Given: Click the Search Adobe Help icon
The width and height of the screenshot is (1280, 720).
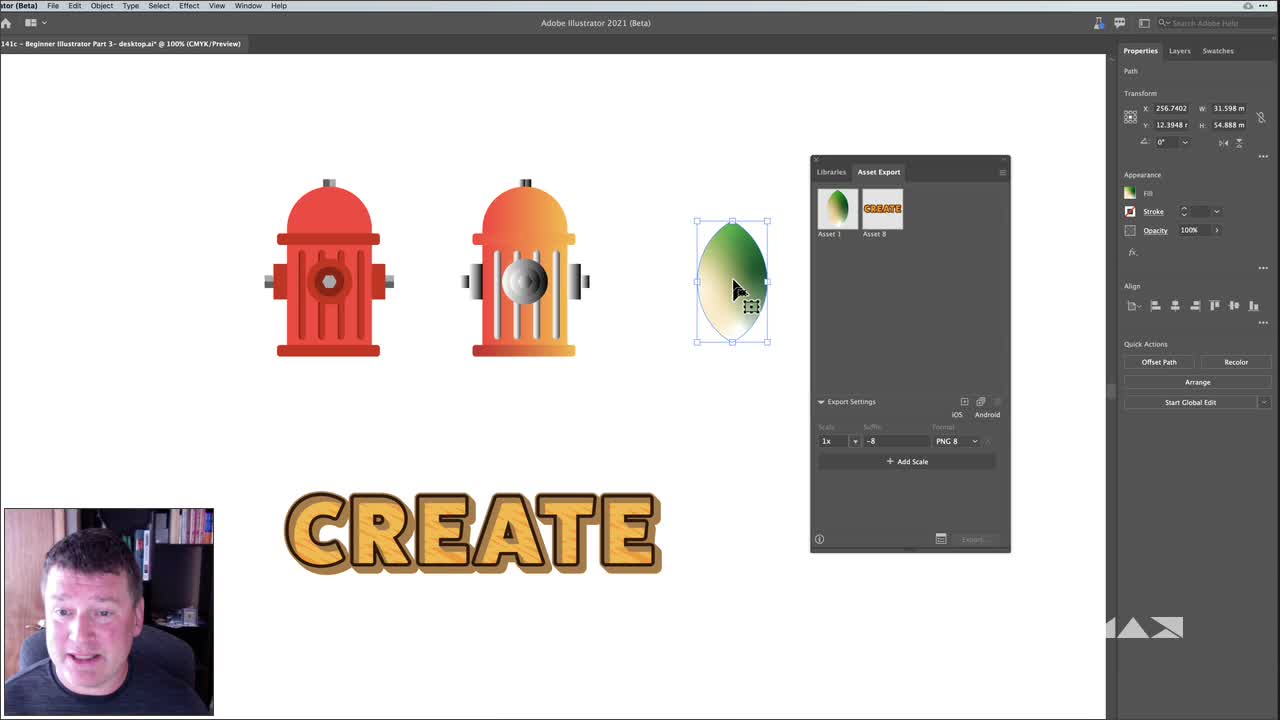Looking at the screenshot, I should (x=1160, y=23).
